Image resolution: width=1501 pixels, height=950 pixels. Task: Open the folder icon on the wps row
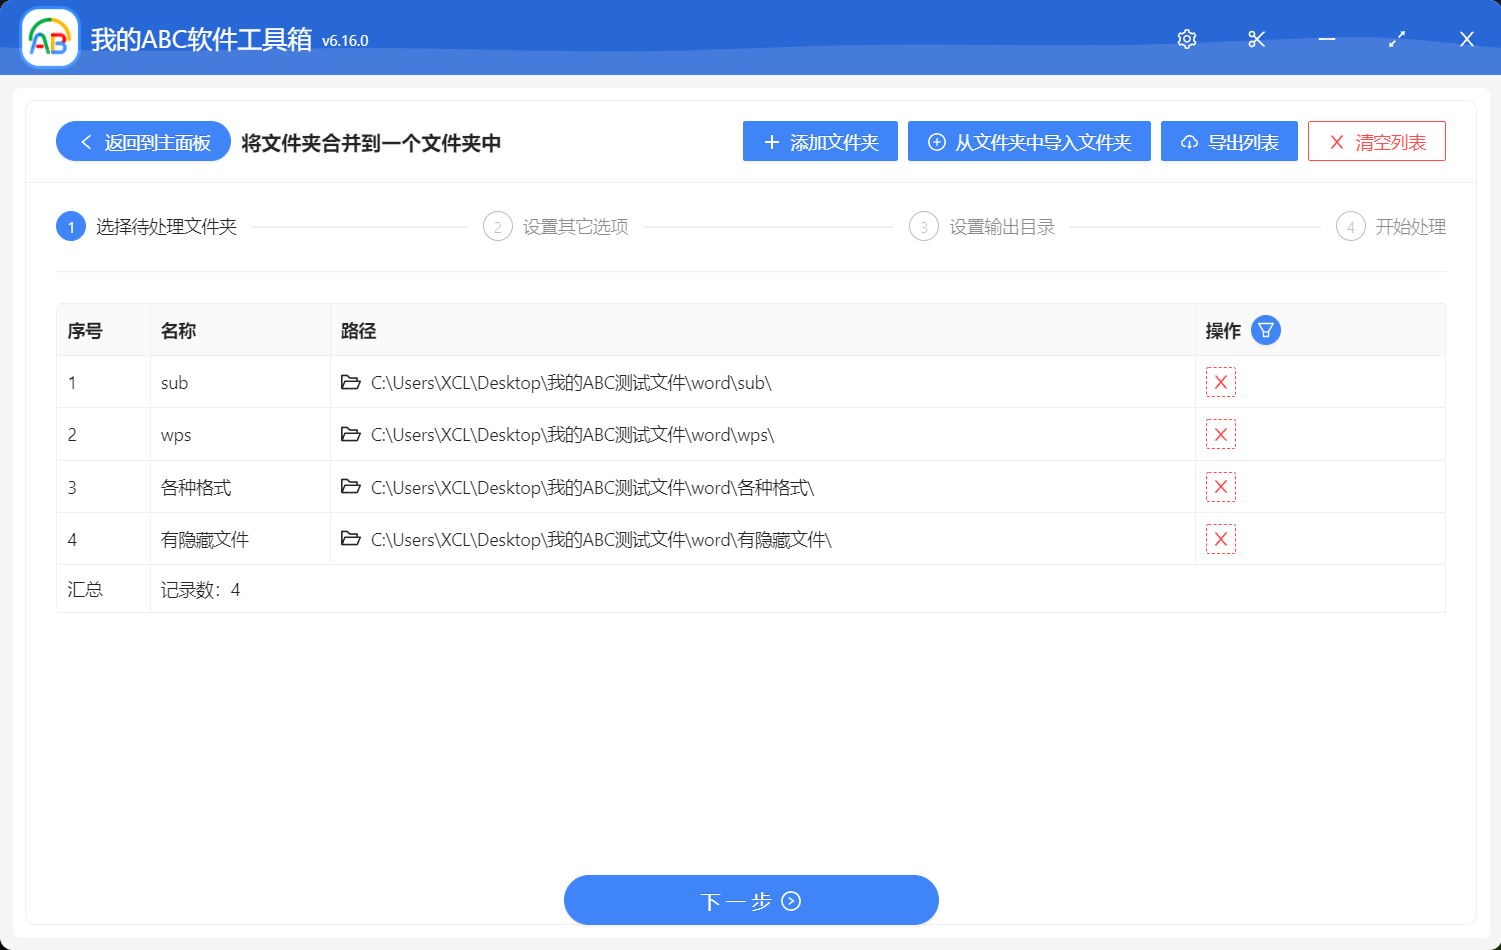click(350, 434)
